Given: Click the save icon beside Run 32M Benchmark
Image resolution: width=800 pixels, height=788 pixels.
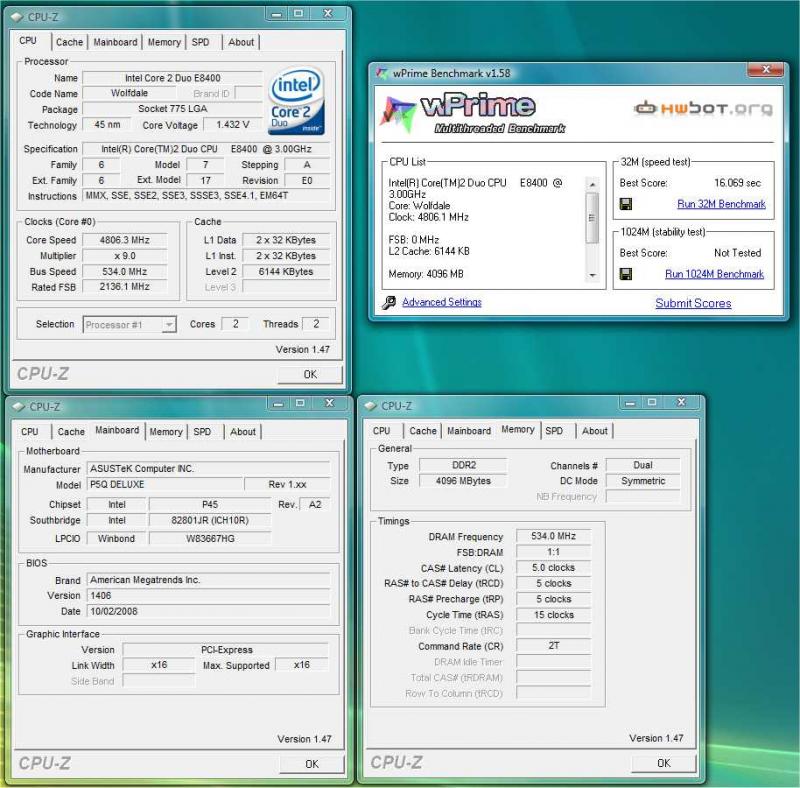Looking at the screenshot, I should tap(626, 204).
